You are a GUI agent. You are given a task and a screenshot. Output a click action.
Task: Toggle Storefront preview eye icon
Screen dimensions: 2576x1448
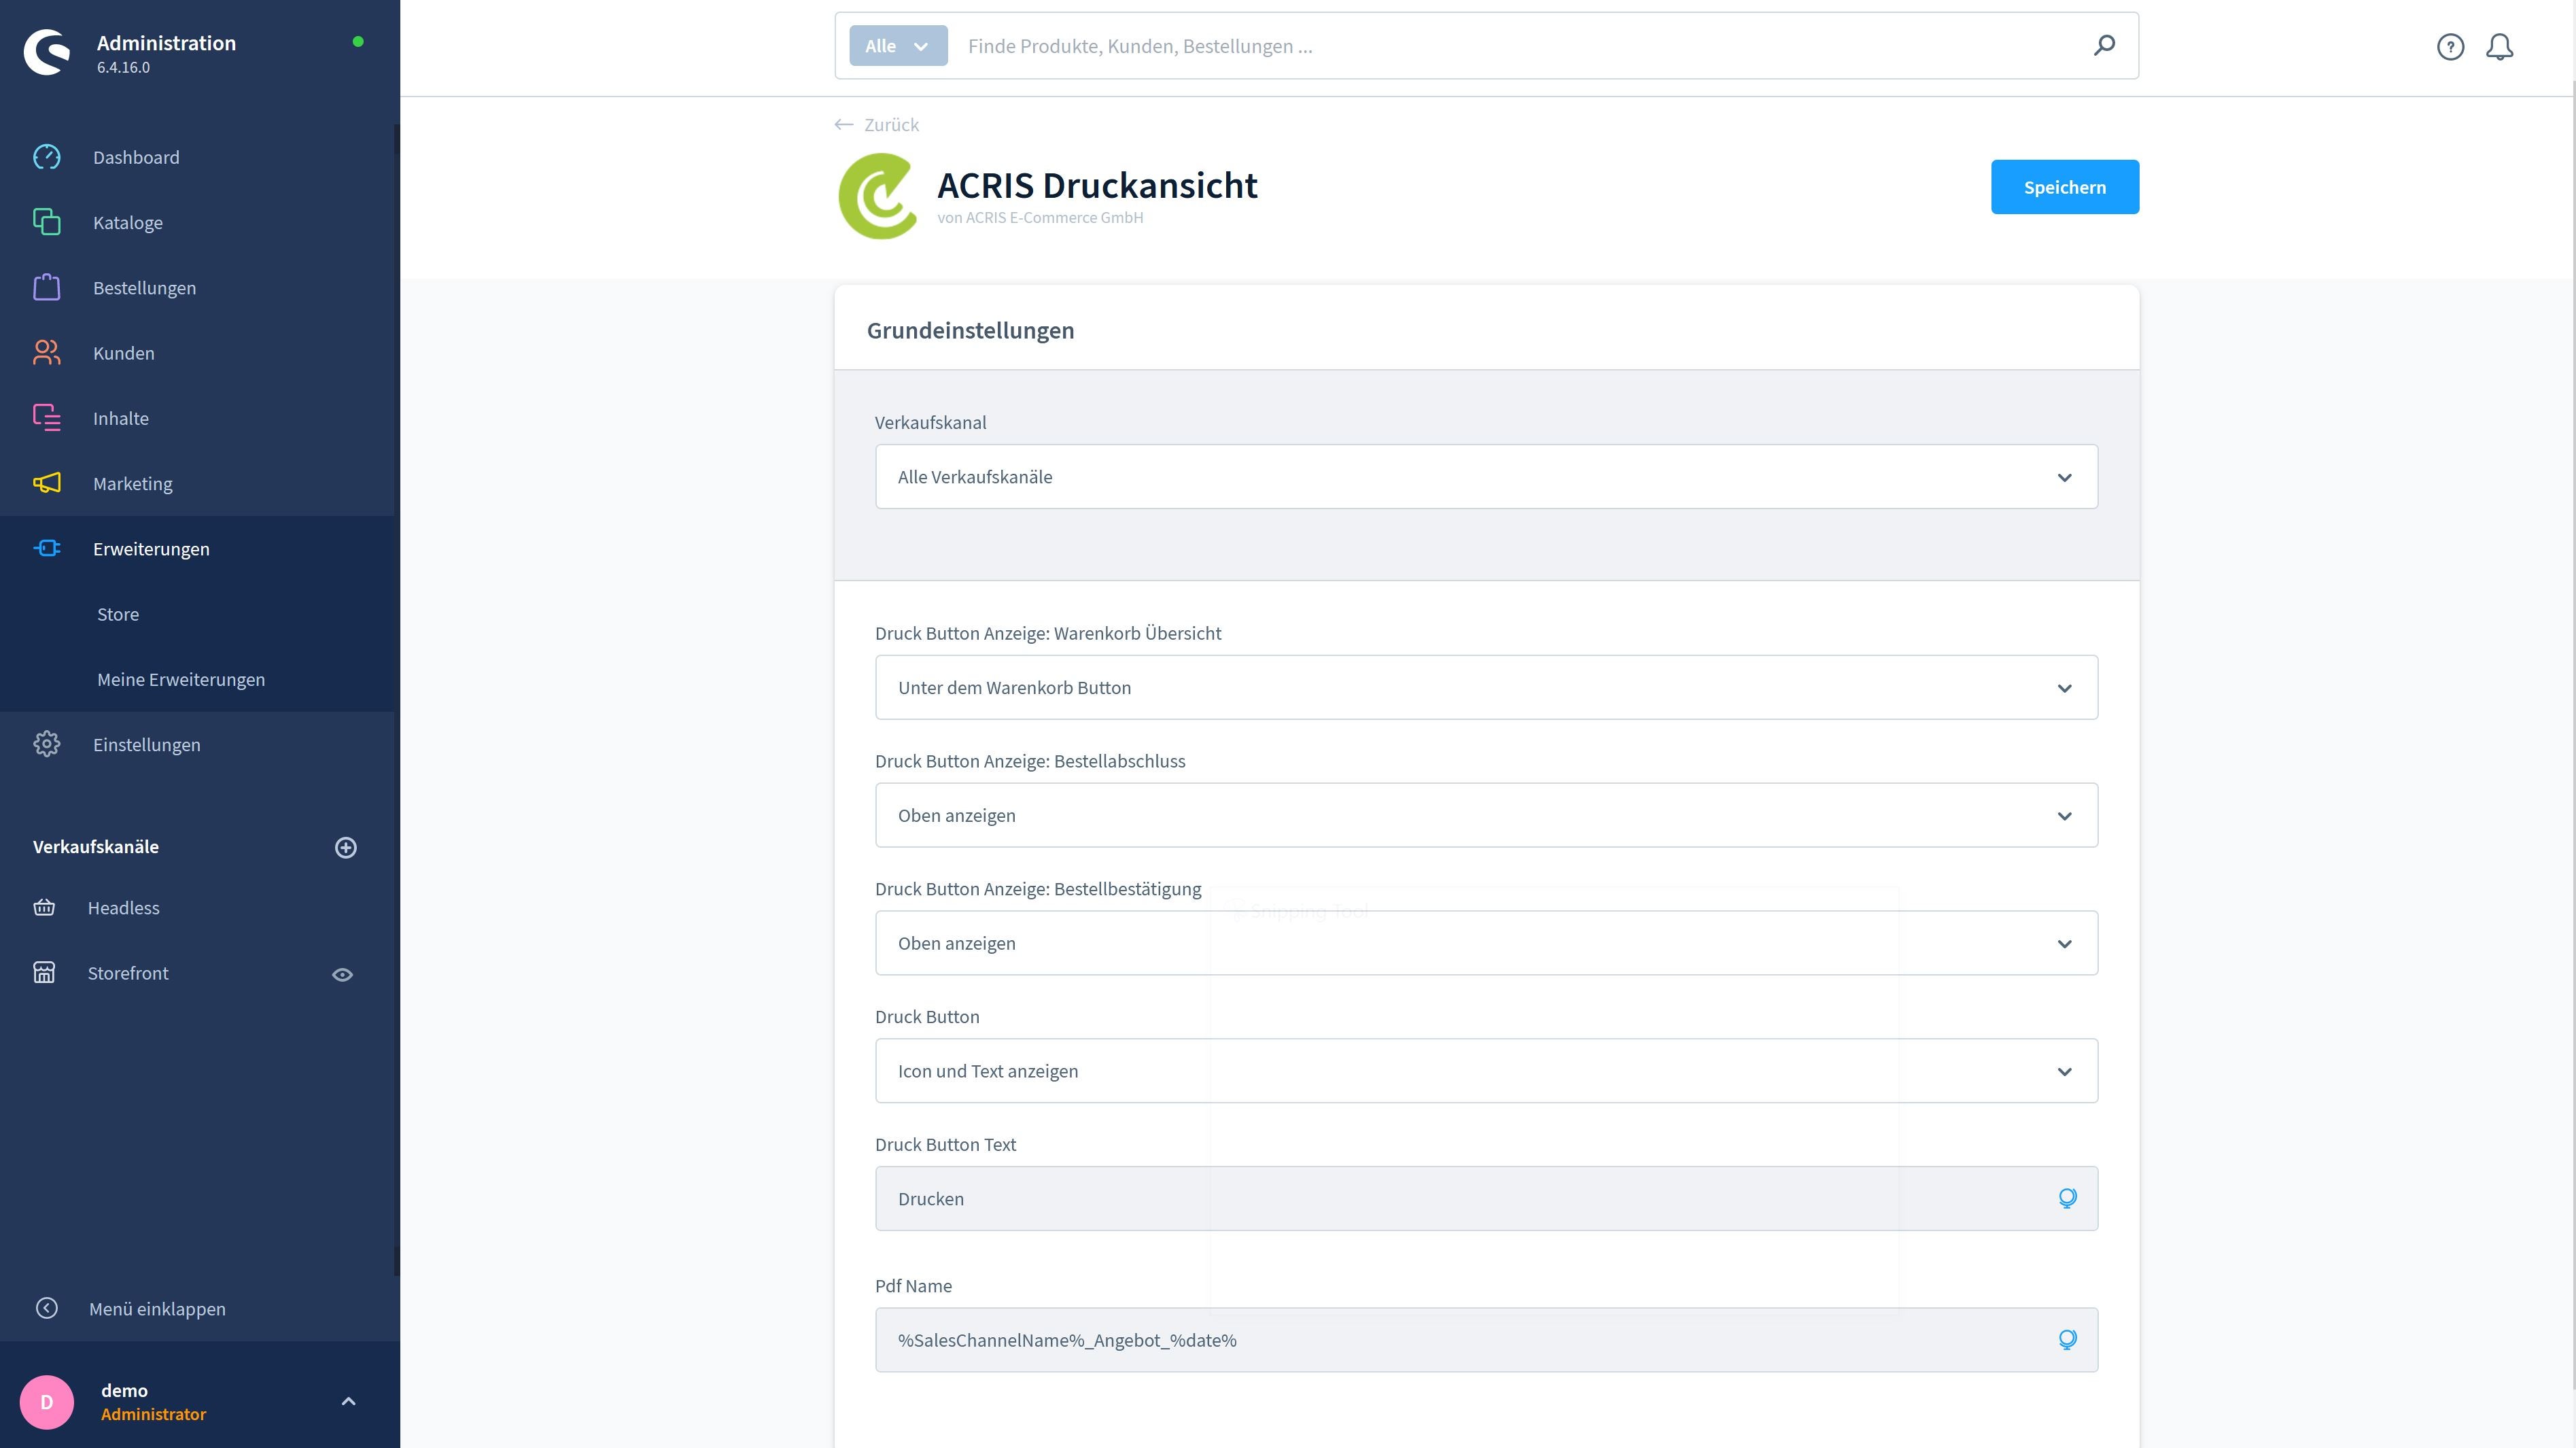point(342,974)
